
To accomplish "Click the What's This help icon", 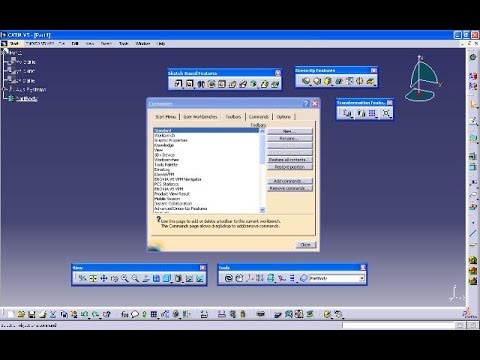I will pyautogui.click(x=106, y=314).
